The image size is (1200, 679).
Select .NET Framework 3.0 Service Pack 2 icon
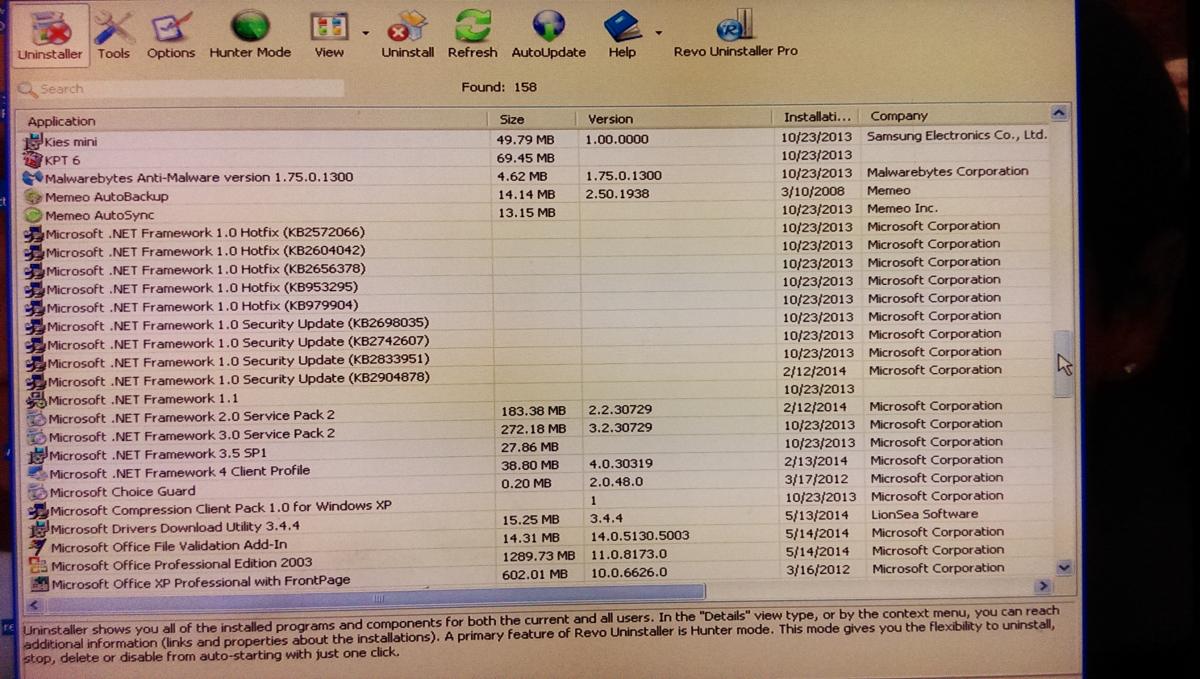pos(35,436)
